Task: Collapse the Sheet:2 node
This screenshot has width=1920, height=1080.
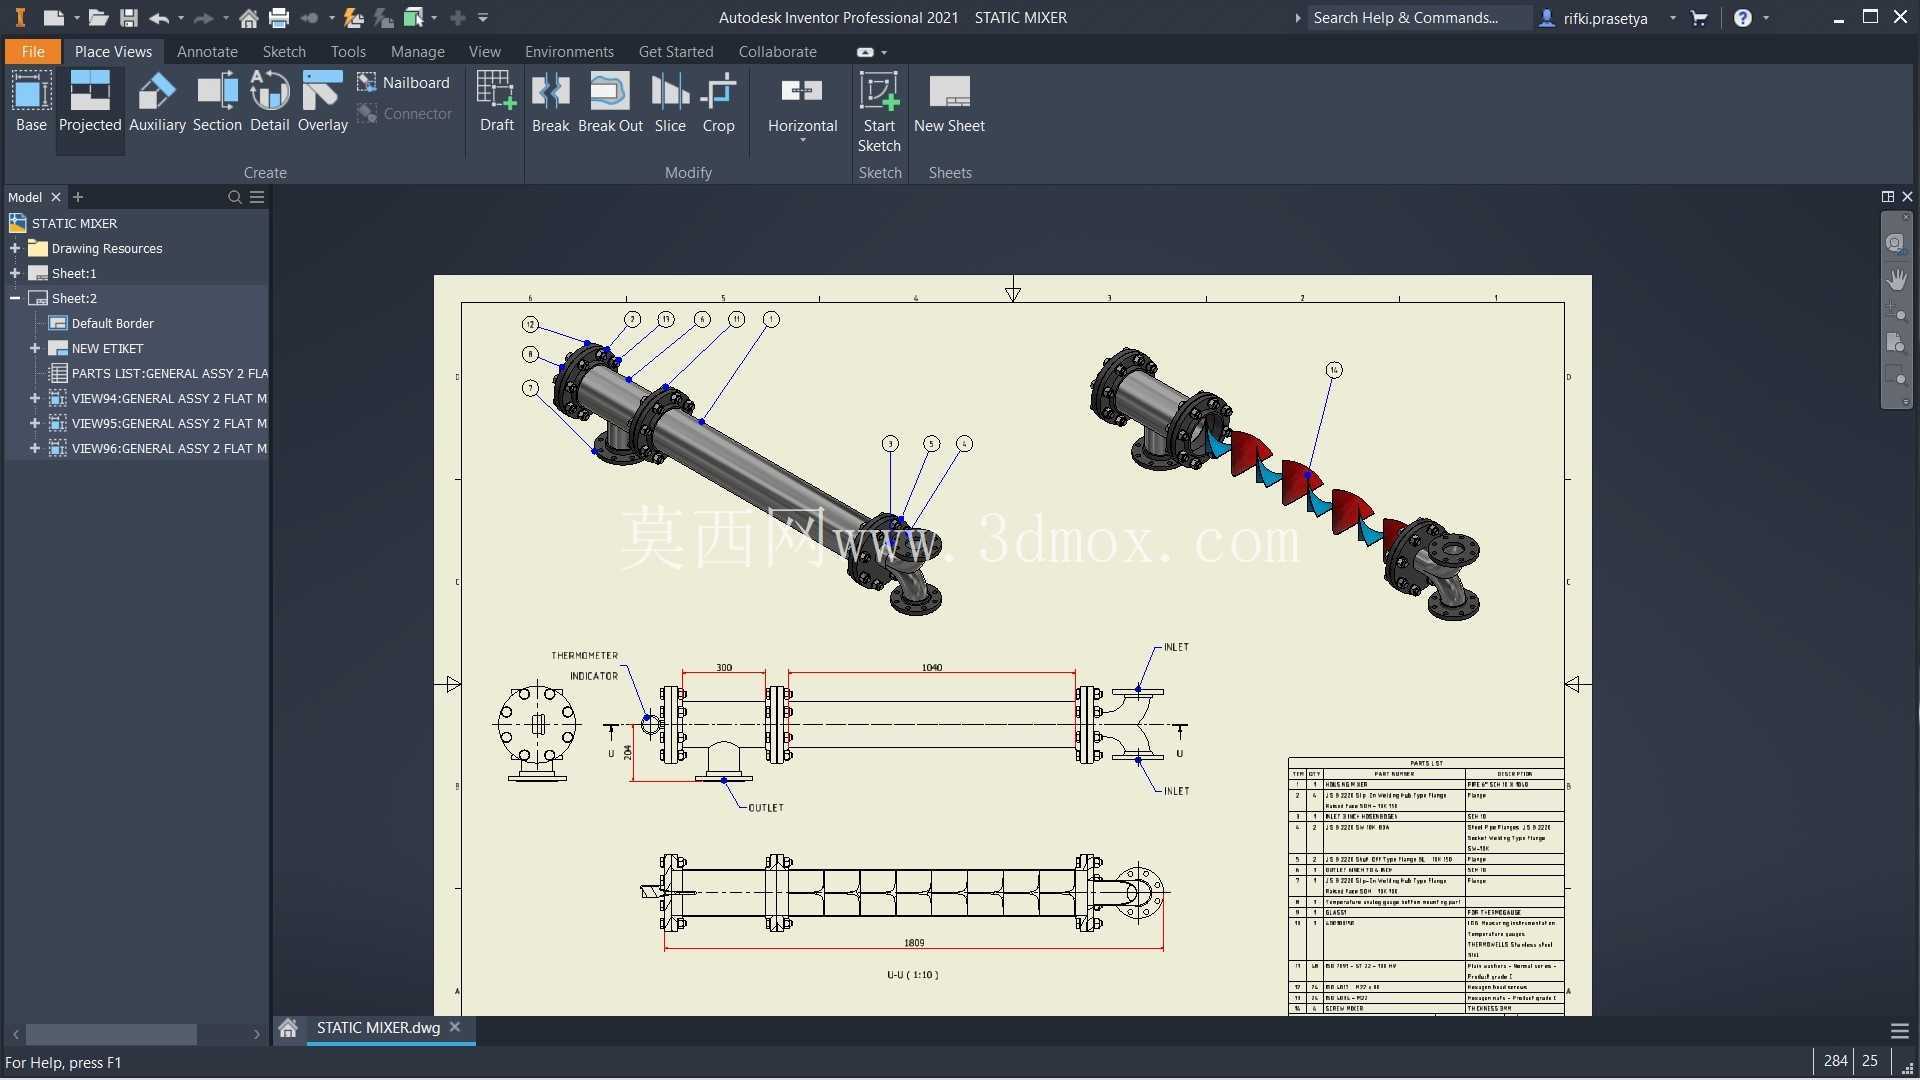Action: [x=15, y=298]
